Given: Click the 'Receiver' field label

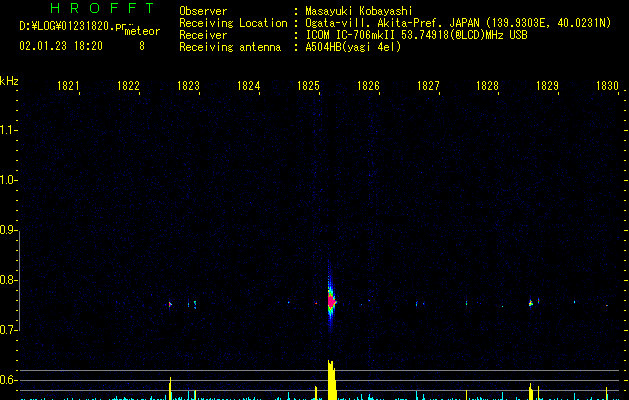Looking at the screenshot, I should (x=203, y=35).
